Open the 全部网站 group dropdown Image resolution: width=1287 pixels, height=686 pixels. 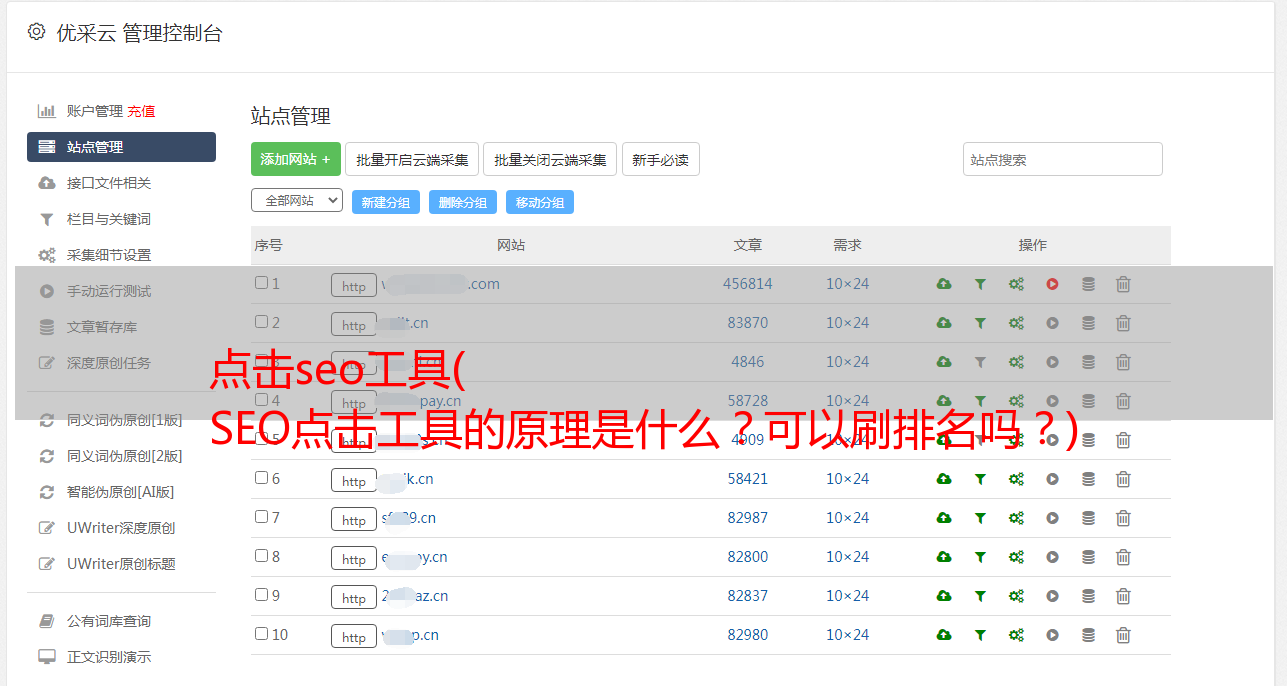(296, 201)
